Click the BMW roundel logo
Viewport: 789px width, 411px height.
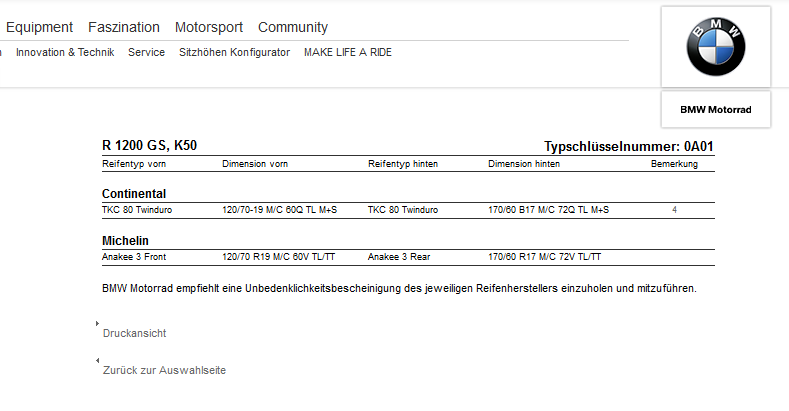pos(716,47)
